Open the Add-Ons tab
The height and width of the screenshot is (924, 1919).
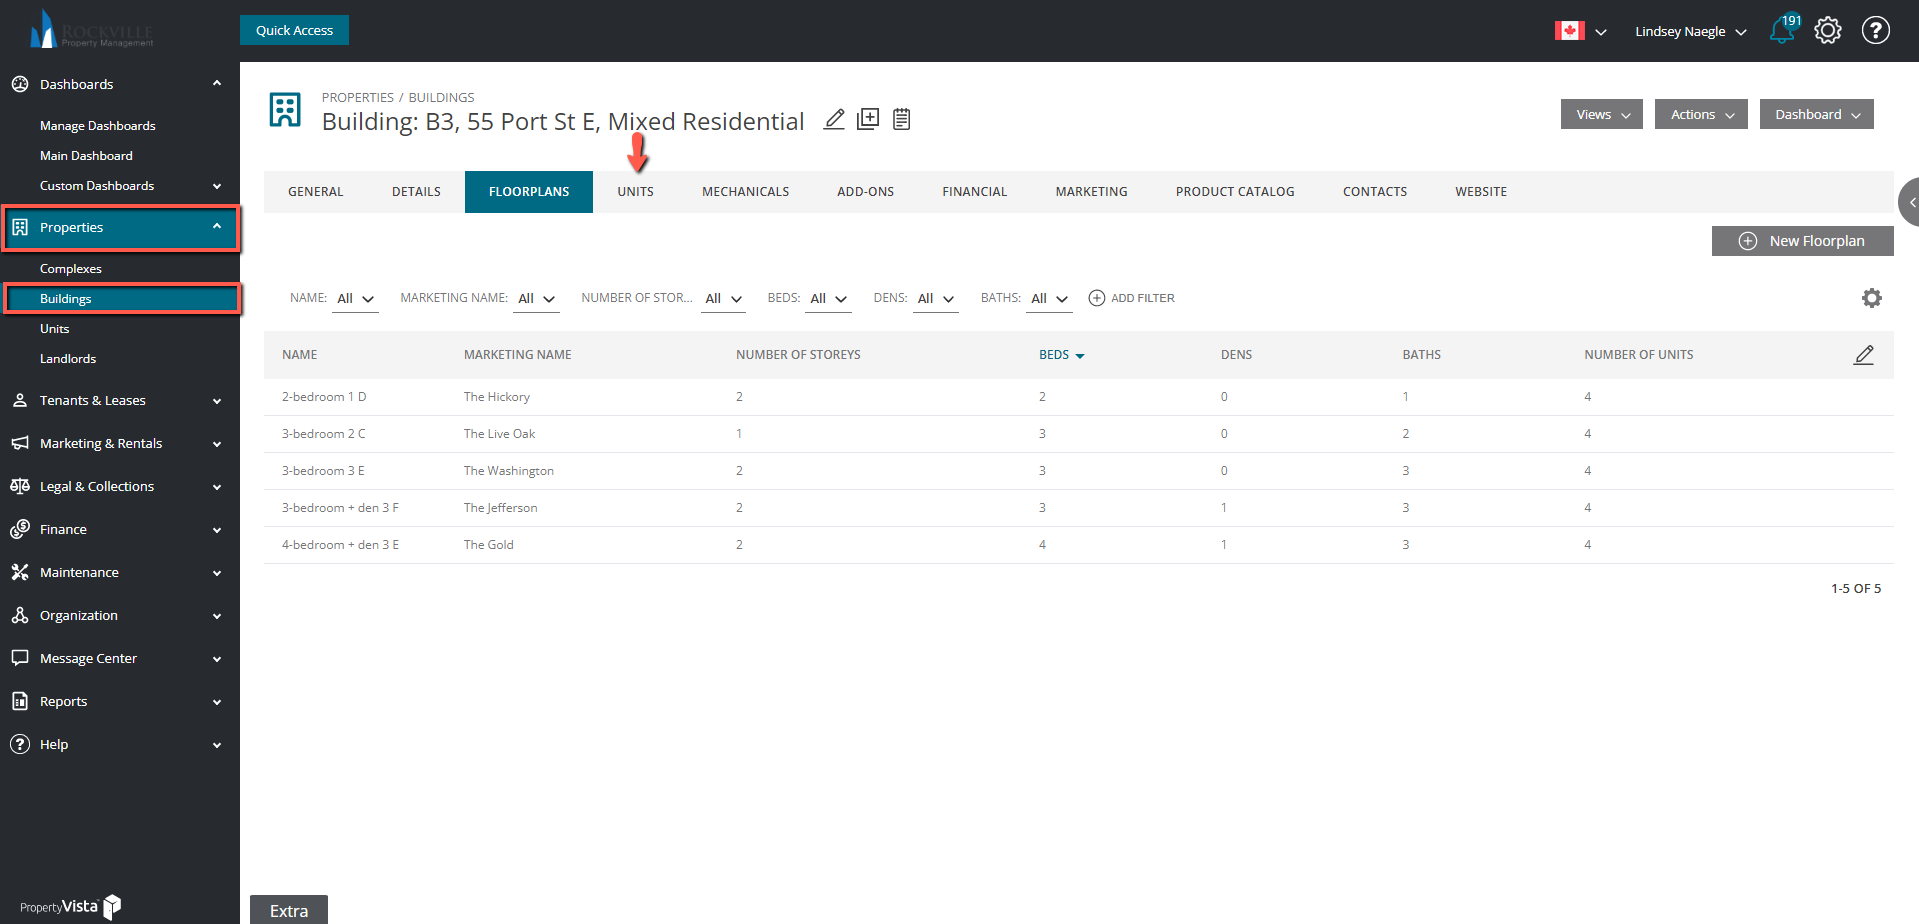pyautogui.click(x=865, y=192)
